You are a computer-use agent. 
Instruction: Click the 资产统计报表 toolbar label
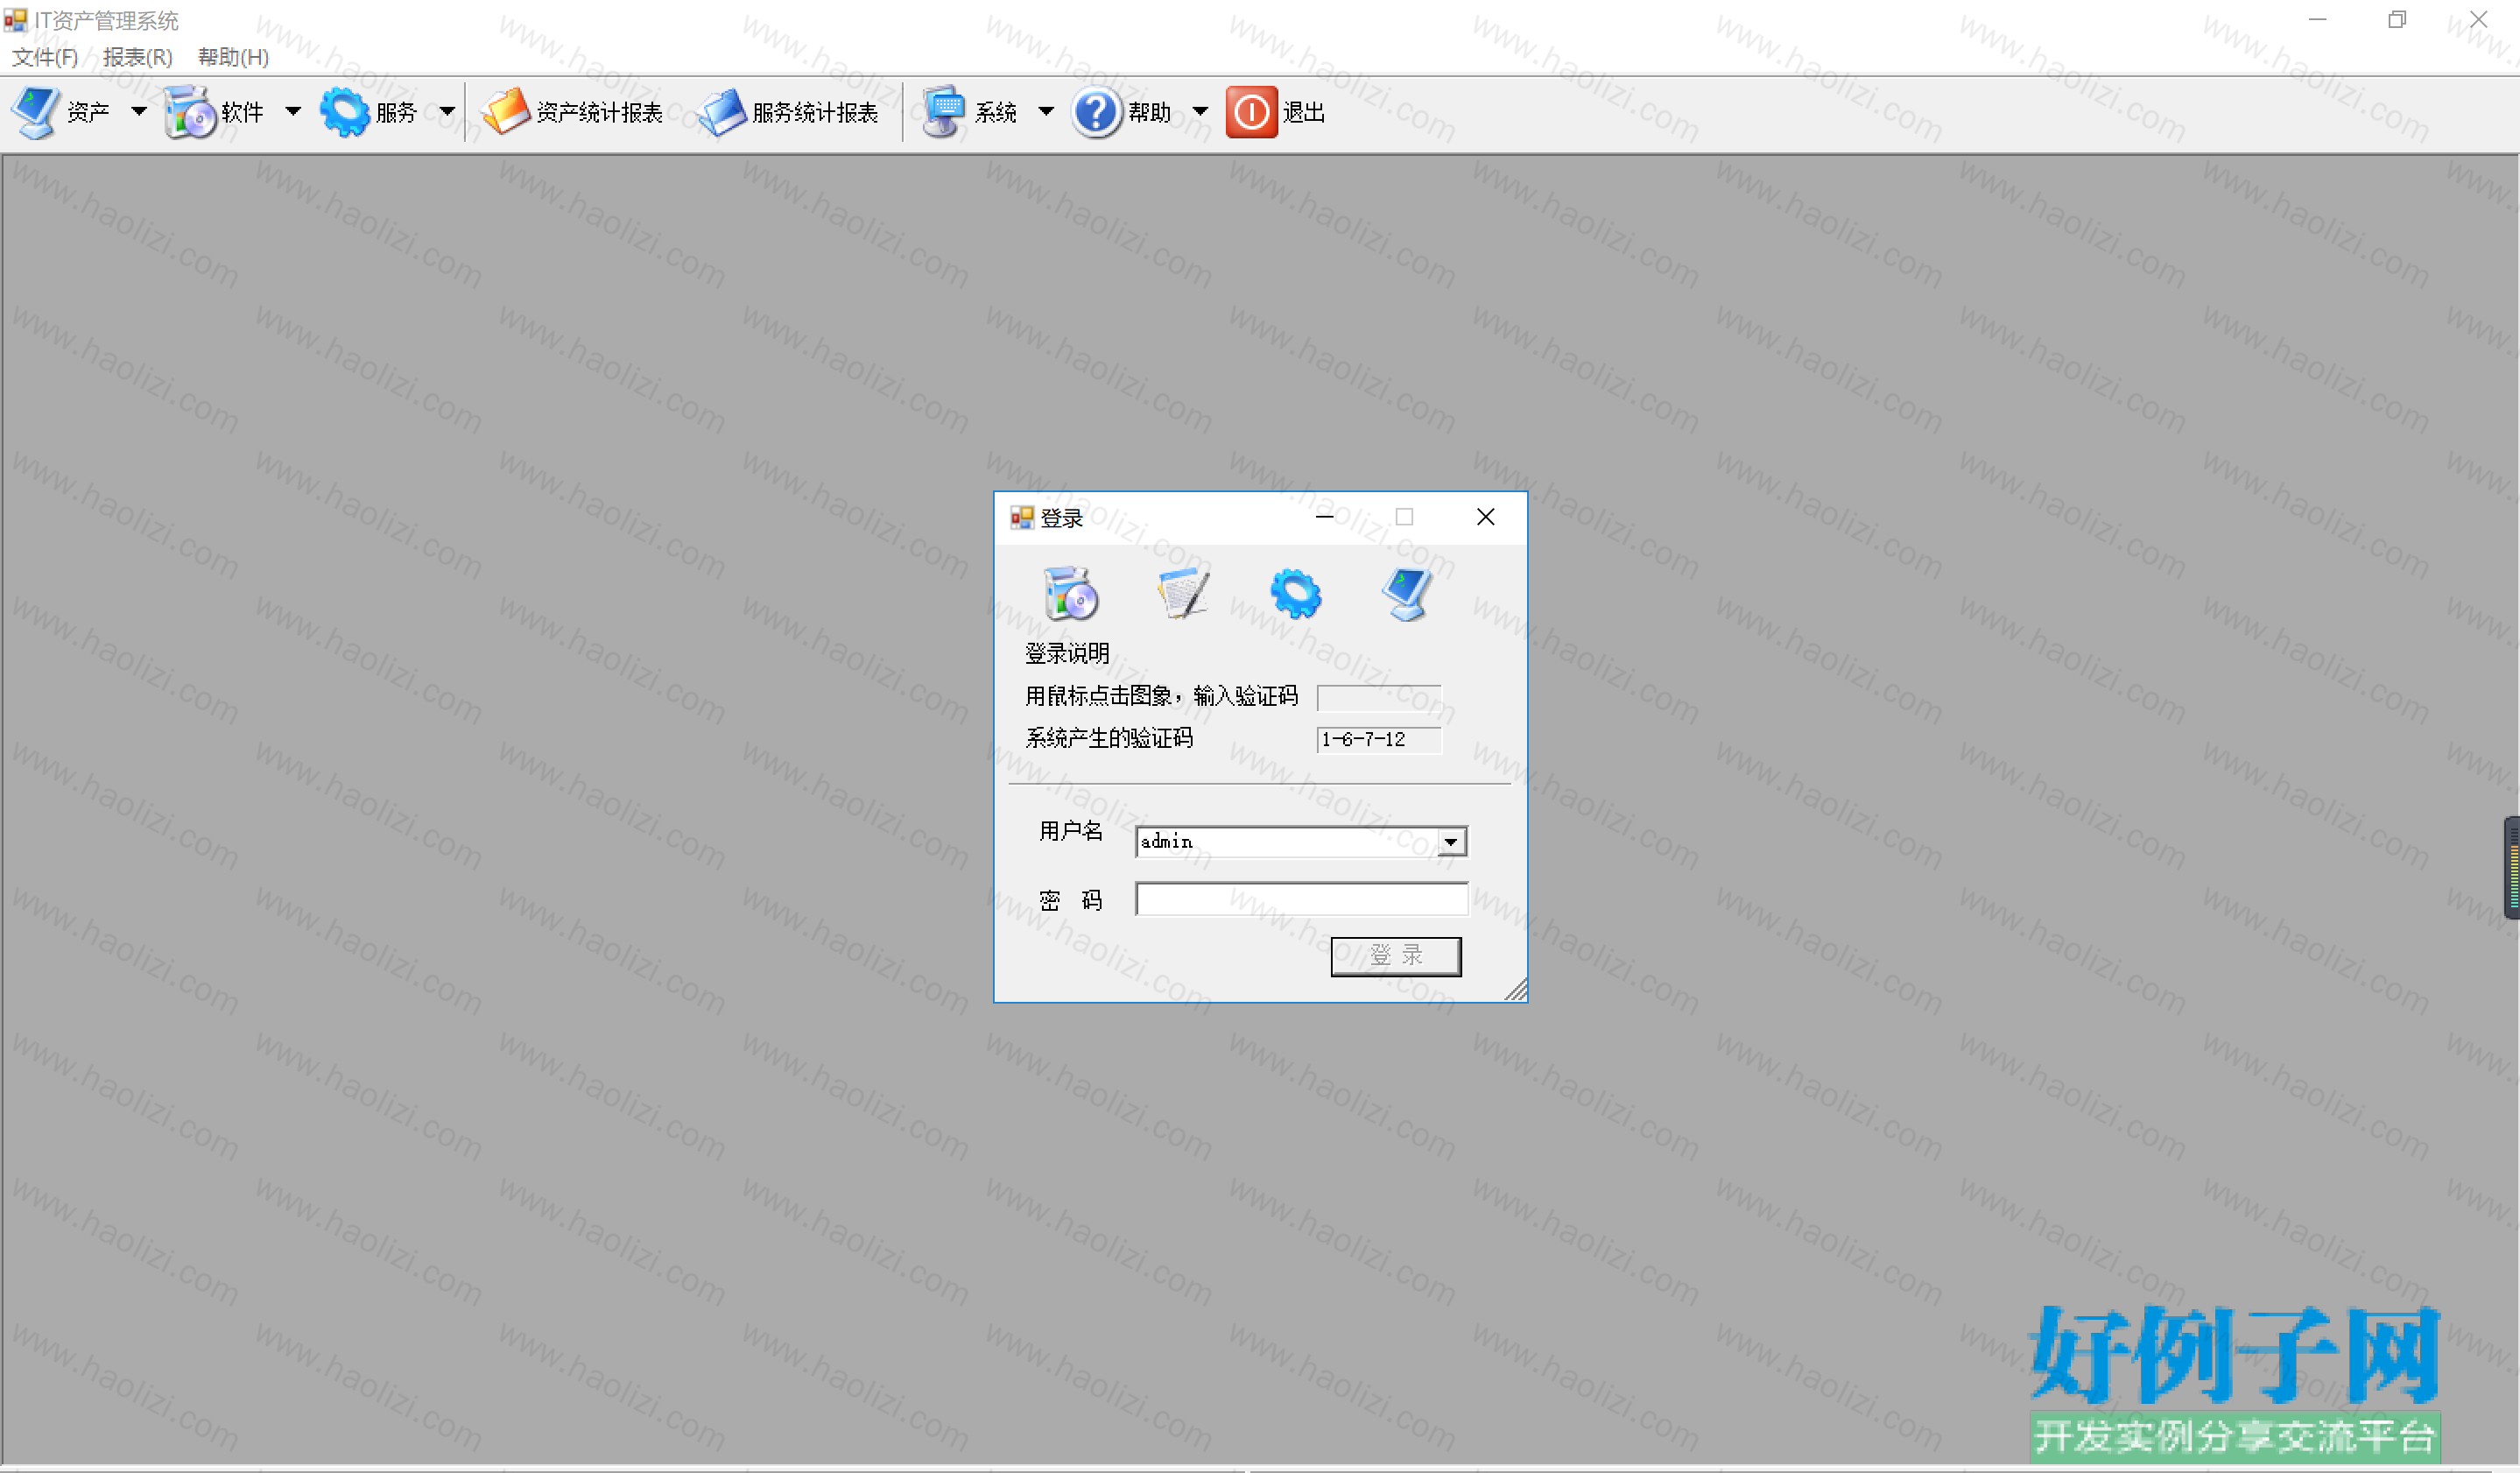coord(599,112)
